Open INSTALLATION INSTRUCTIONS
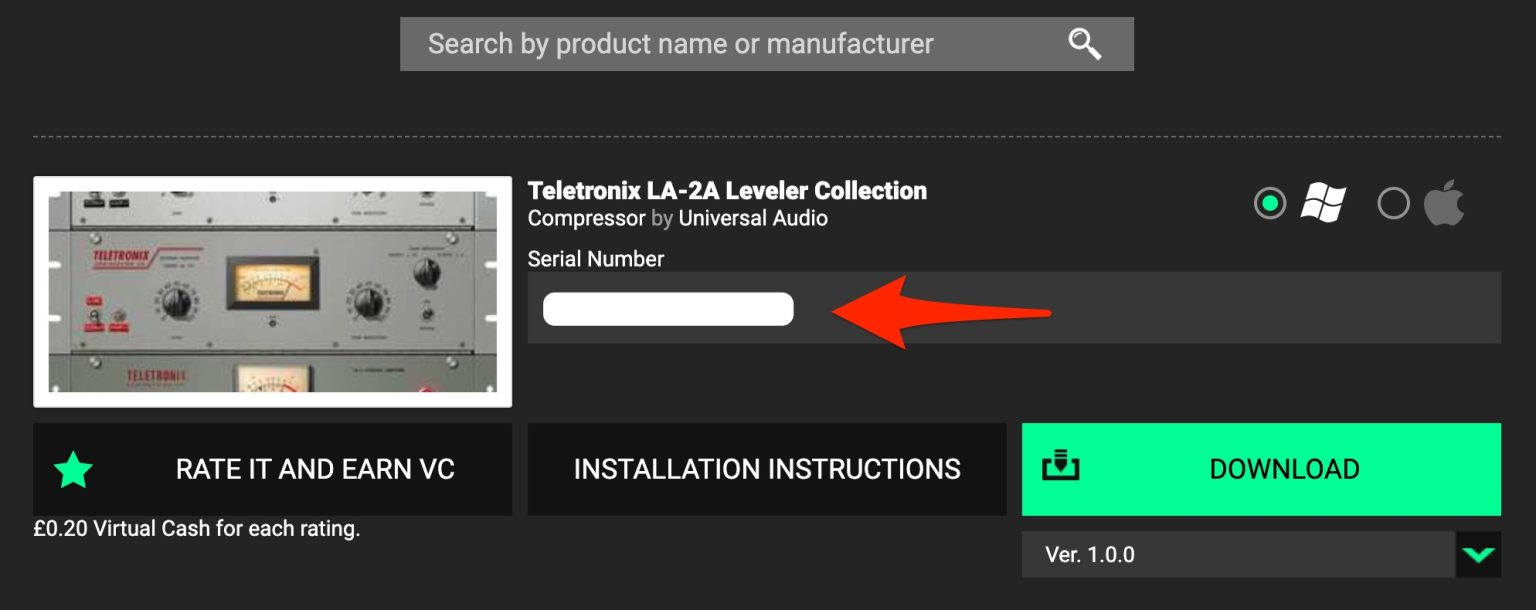 click(767, 469)
